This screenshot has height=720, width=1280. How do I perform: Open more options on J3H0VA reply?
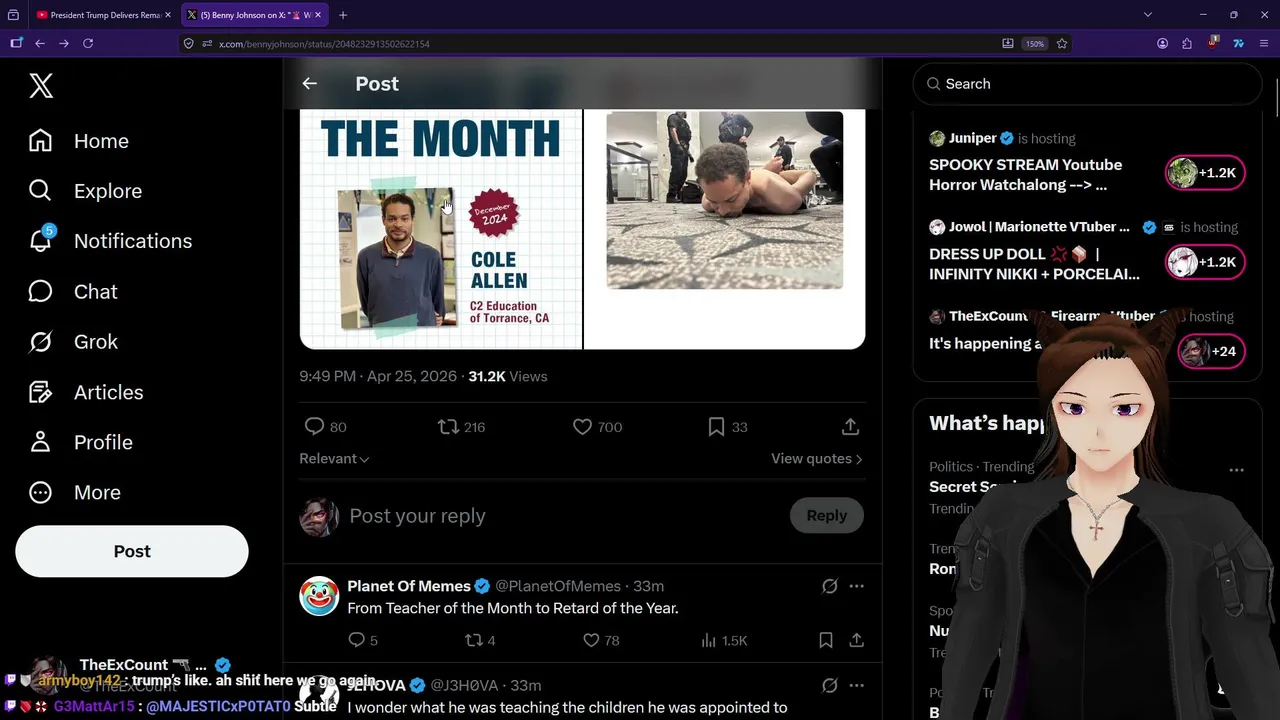pos(856,686)
